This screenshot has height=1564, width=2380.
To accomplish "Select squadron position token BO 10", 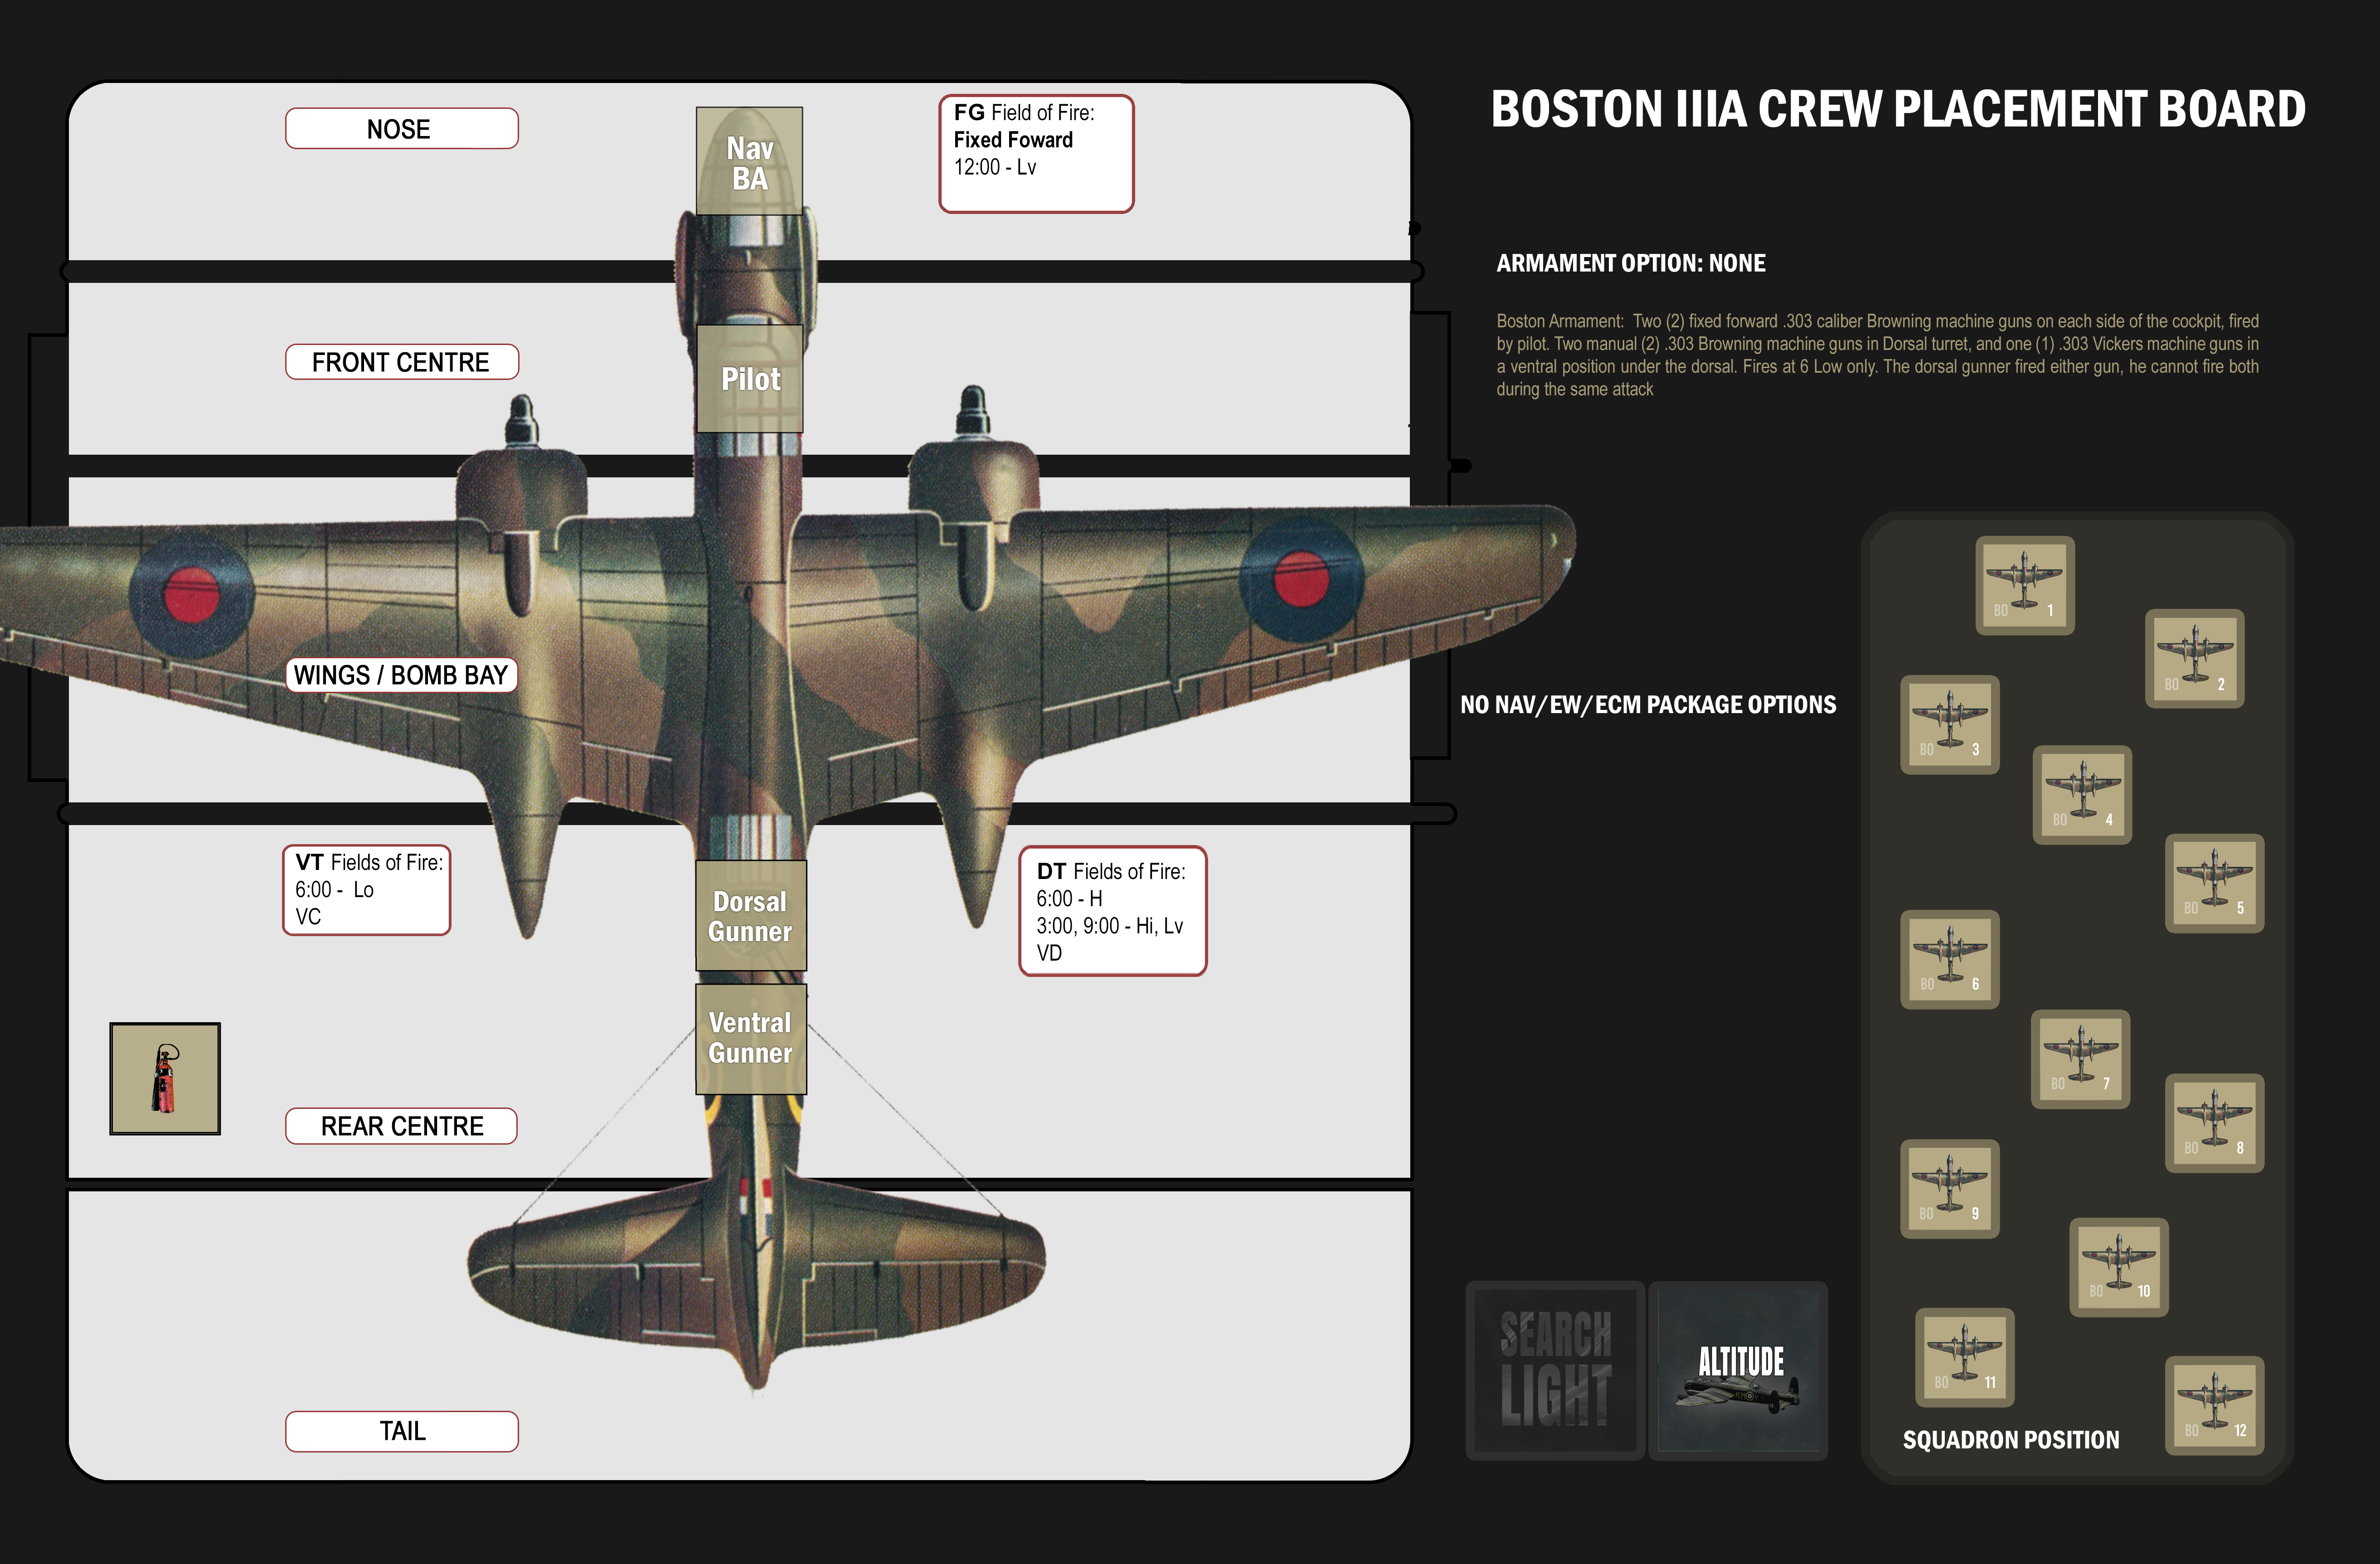I will click(x=2118, y=1267).
